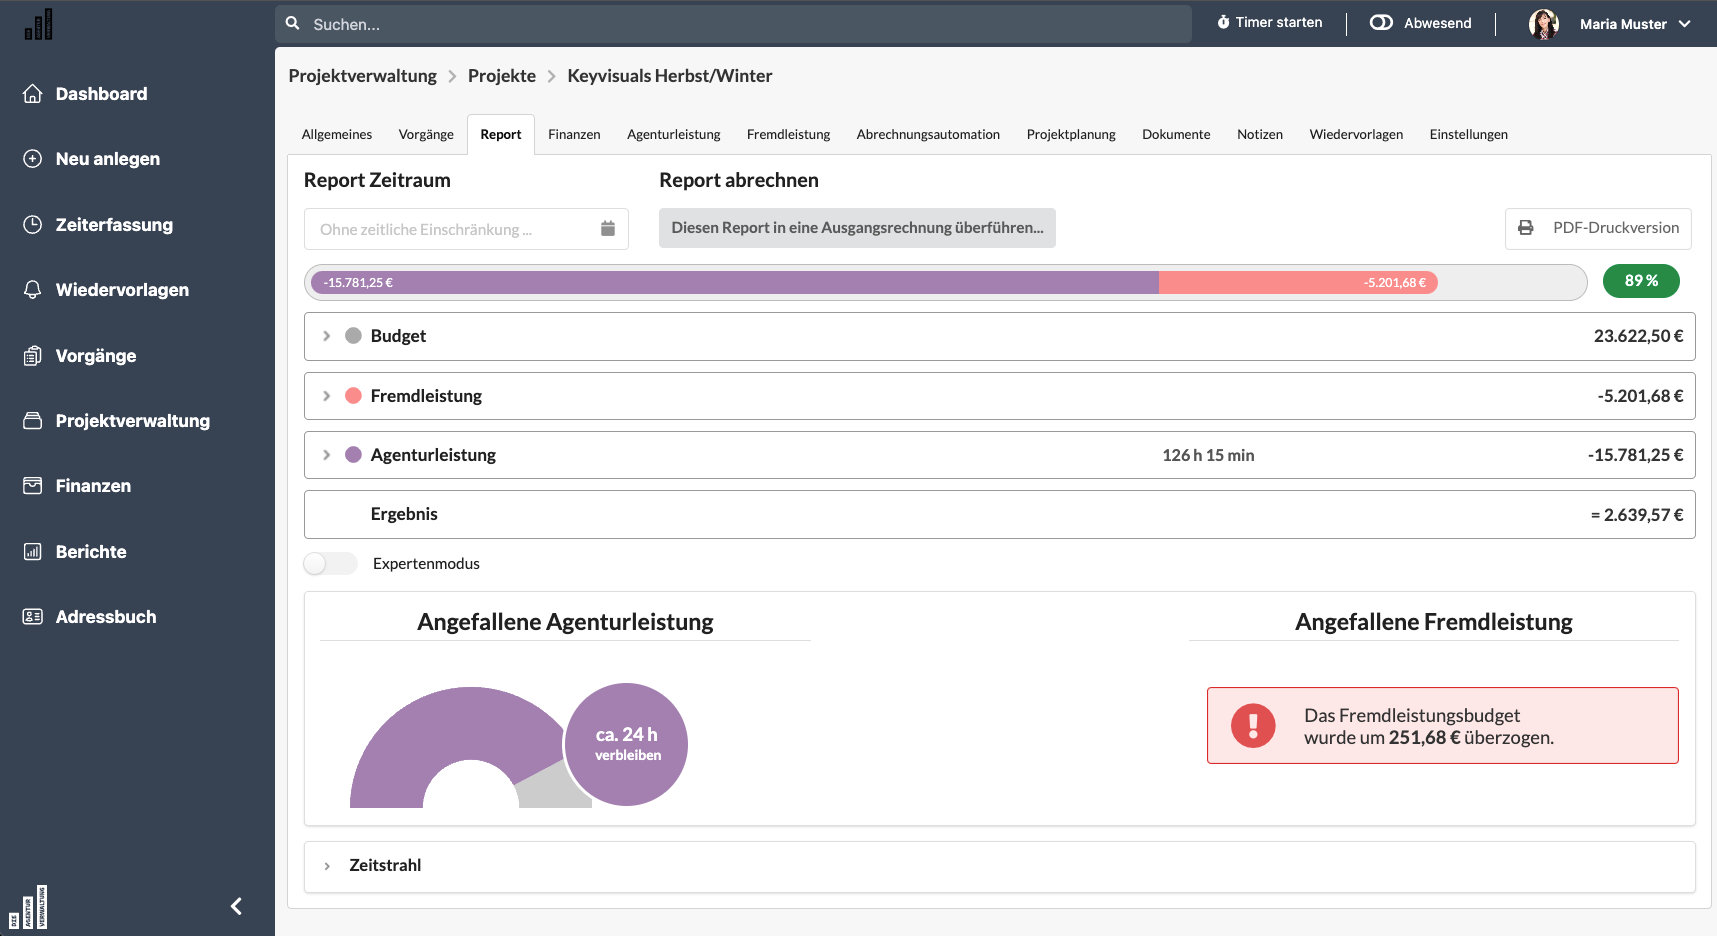The width and height of the screenshot is (1717, 936).
Task: Click the Berichte chart icon in sidebar
Action: coord(33,552)
